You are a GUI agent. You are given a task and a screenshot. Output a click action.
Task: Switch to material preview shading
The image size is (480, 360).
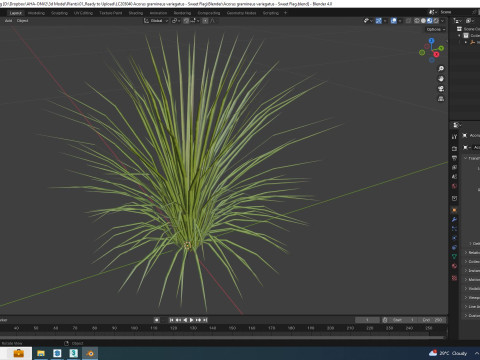coord(430,21)
